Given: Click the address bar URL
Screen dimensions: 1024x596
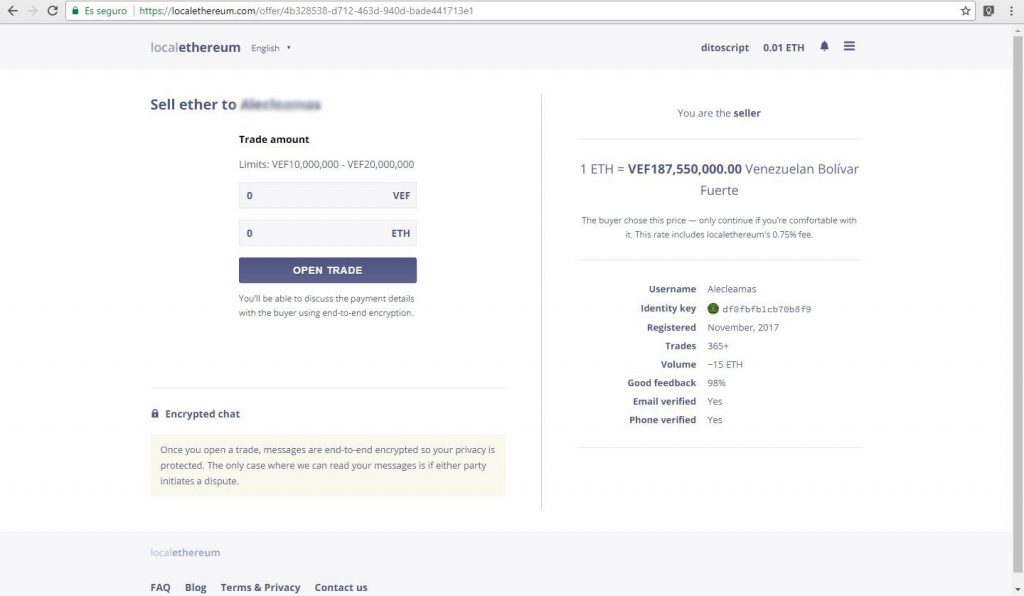Looking at the screenshot, I should tap(306, 10).
